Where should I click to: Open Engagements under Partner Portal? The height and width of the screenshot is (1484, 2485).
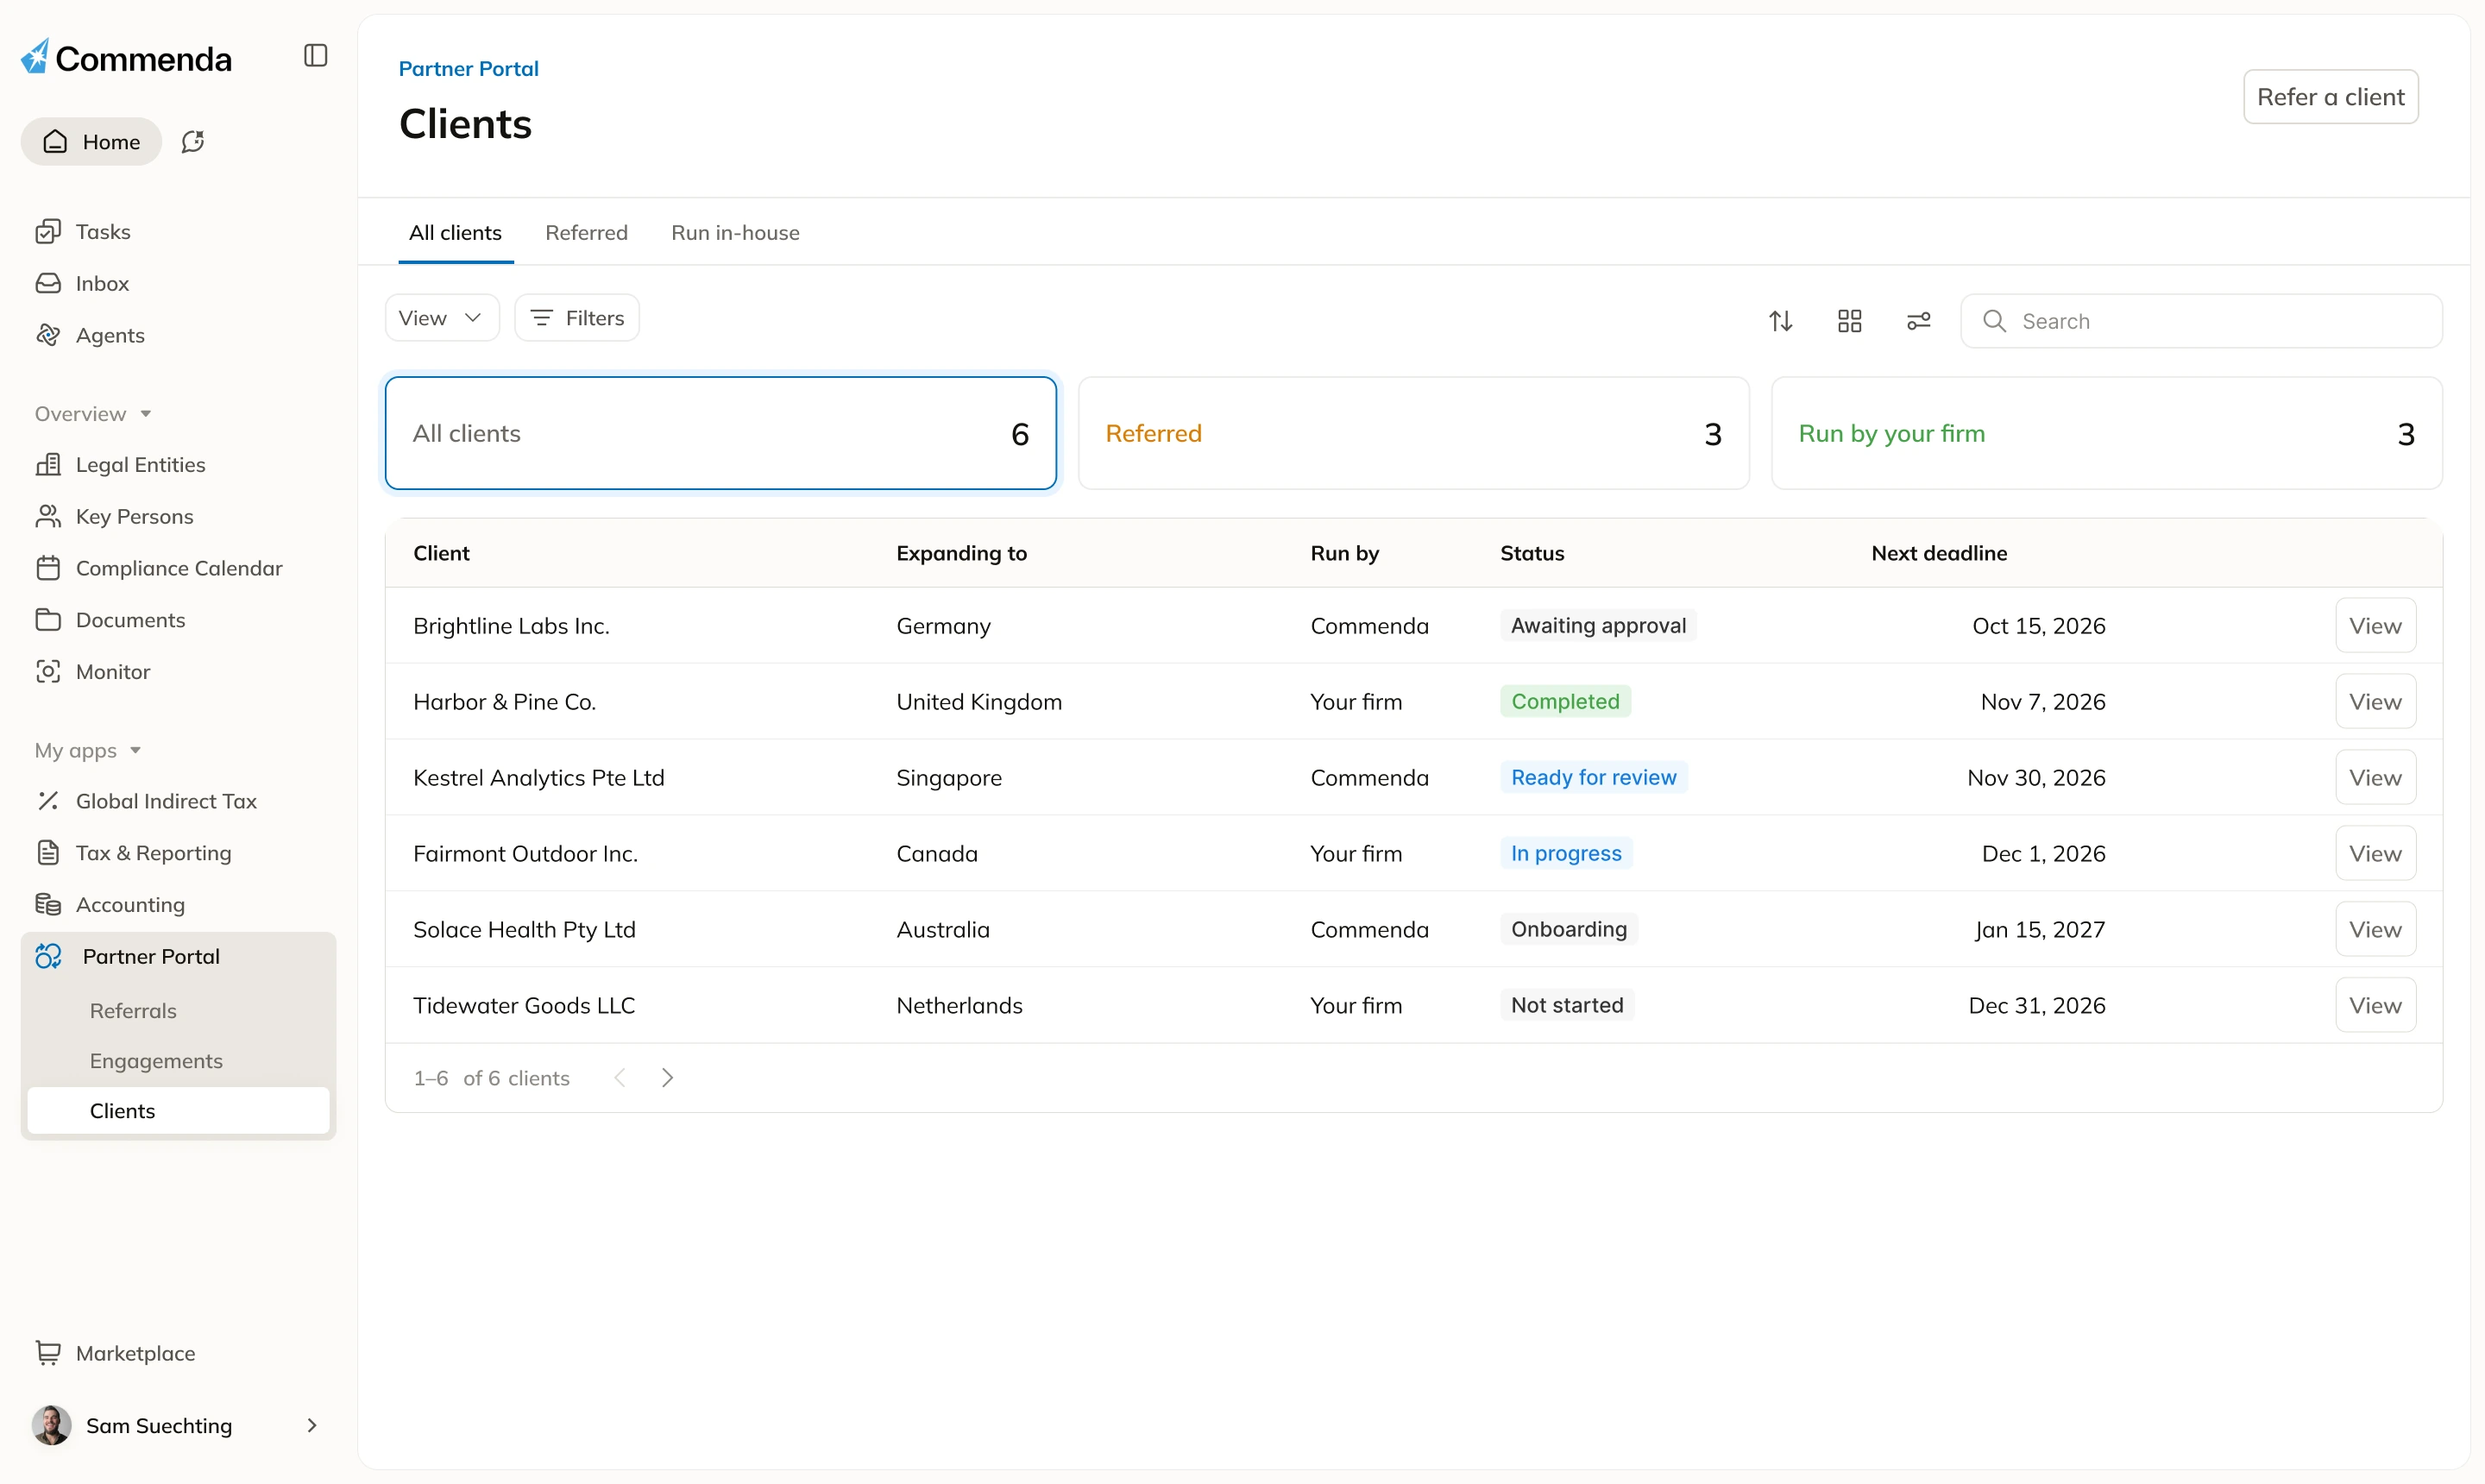[x=156, y=1062]
